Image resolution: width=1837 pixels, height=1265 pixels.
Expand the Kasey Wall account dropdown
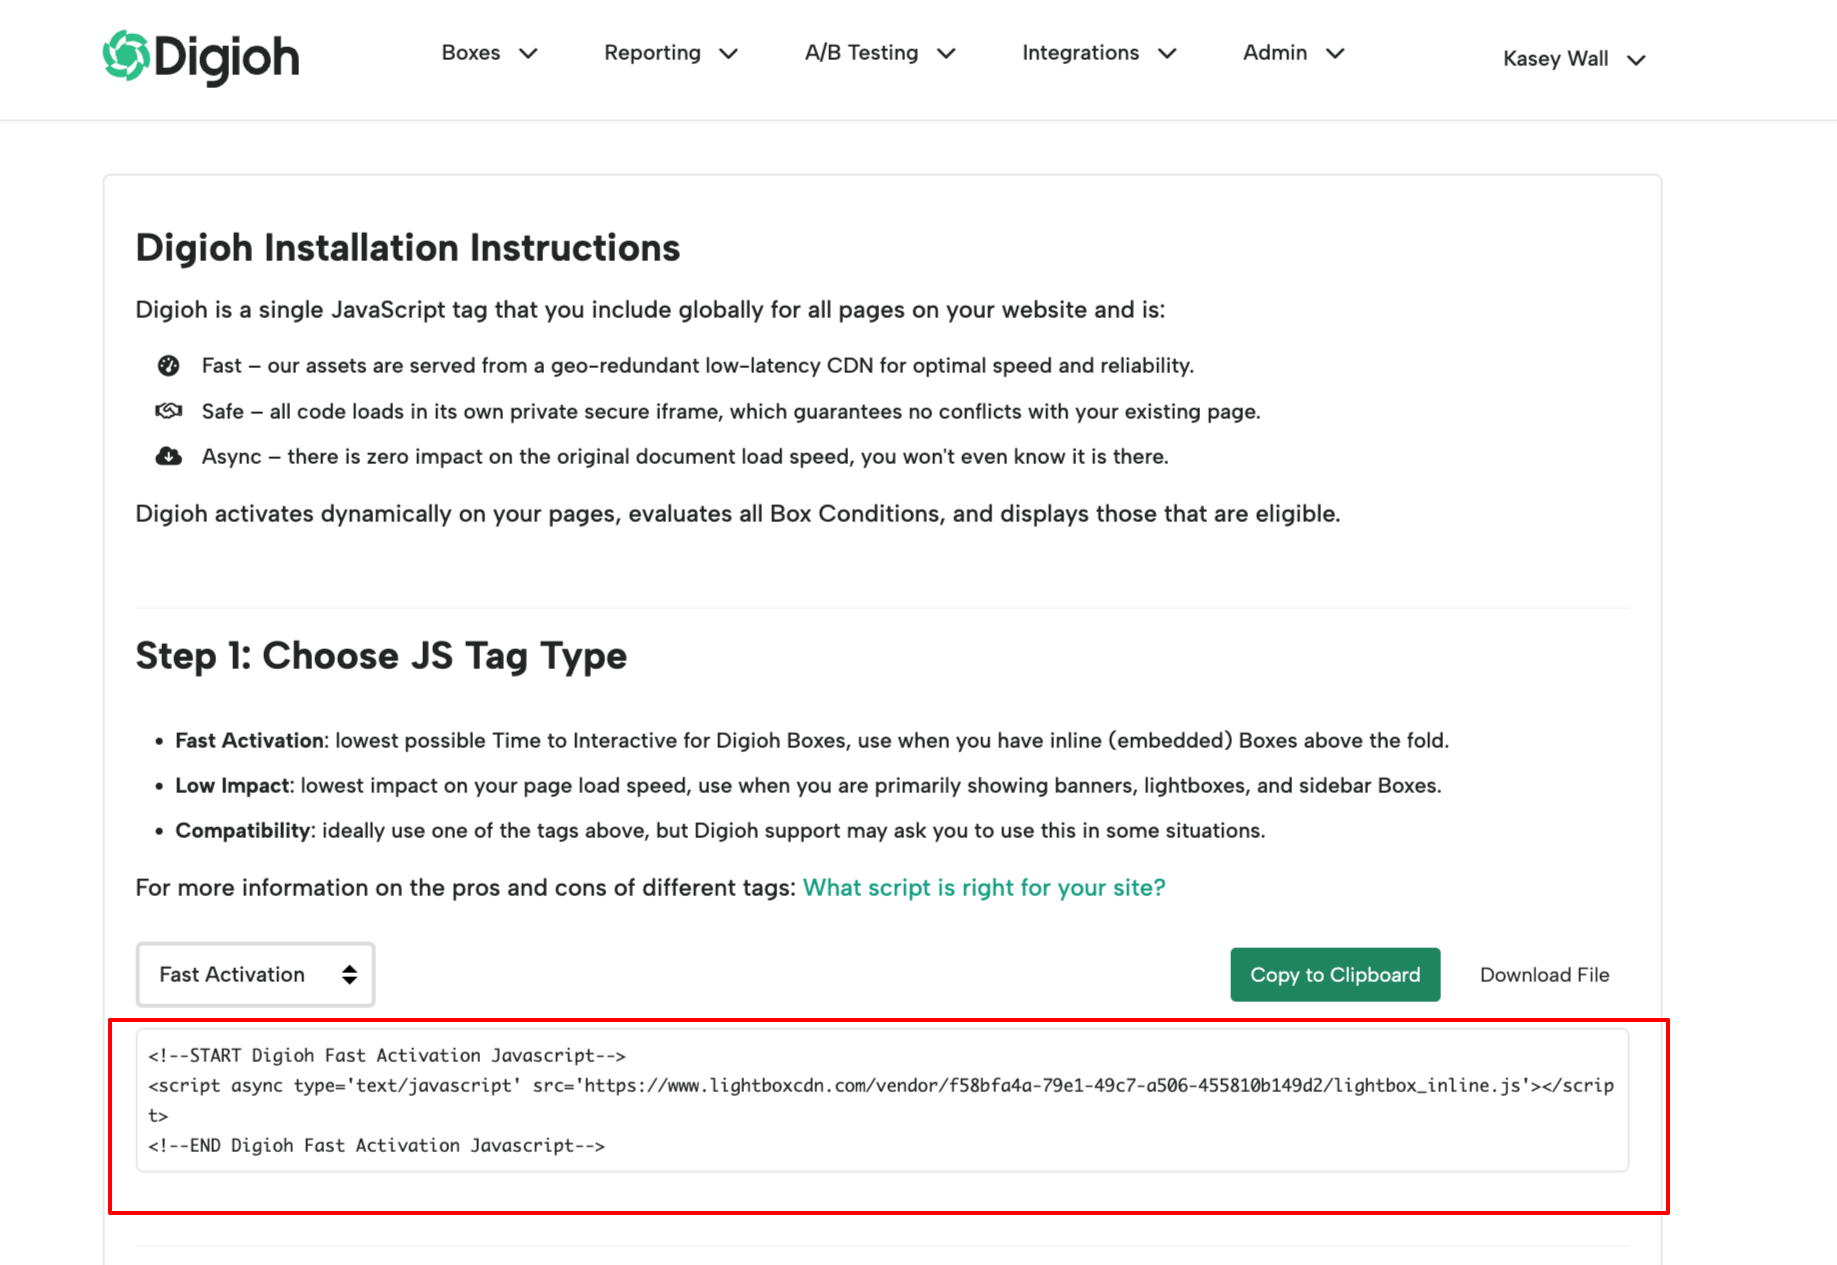coord(1574,59)
